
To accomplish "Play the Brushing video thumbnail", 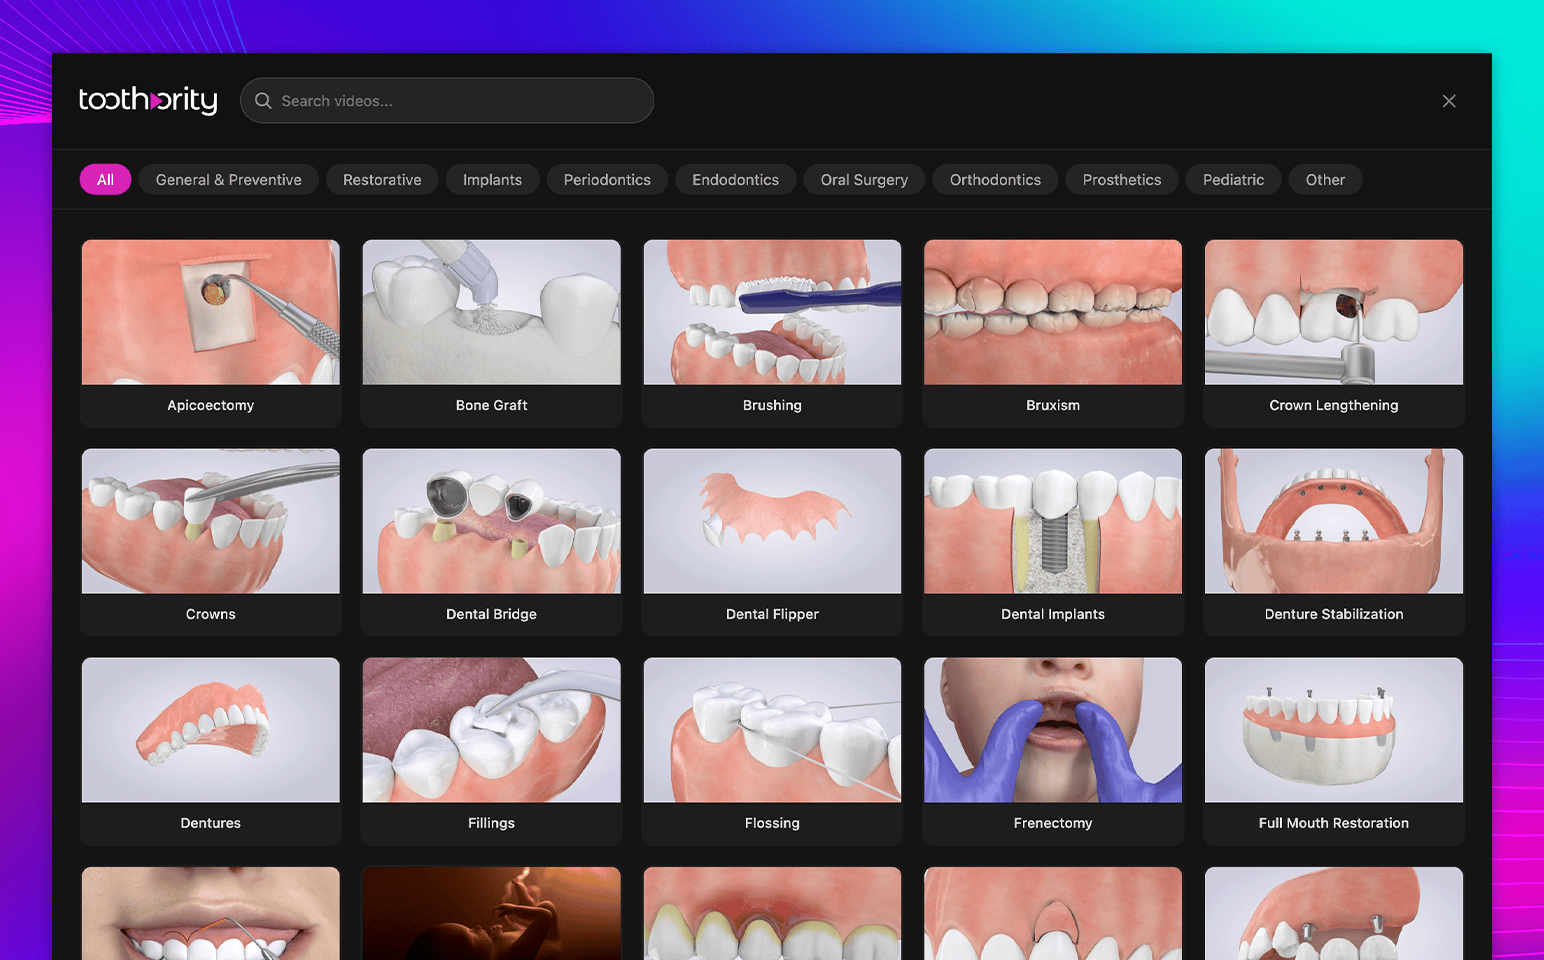I will tap(772, 312).
